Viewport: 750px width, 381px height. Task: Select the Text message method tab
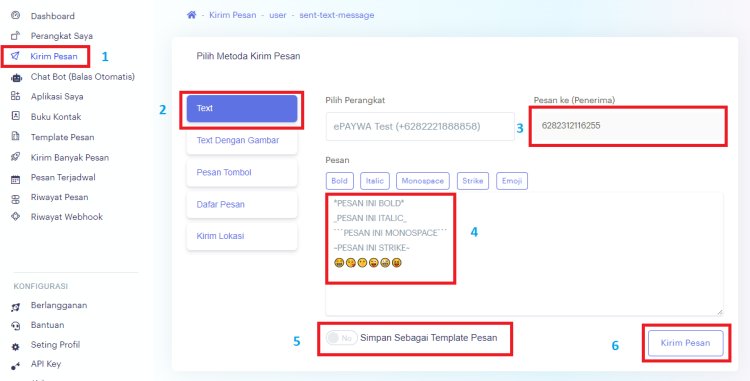point(242,109)
